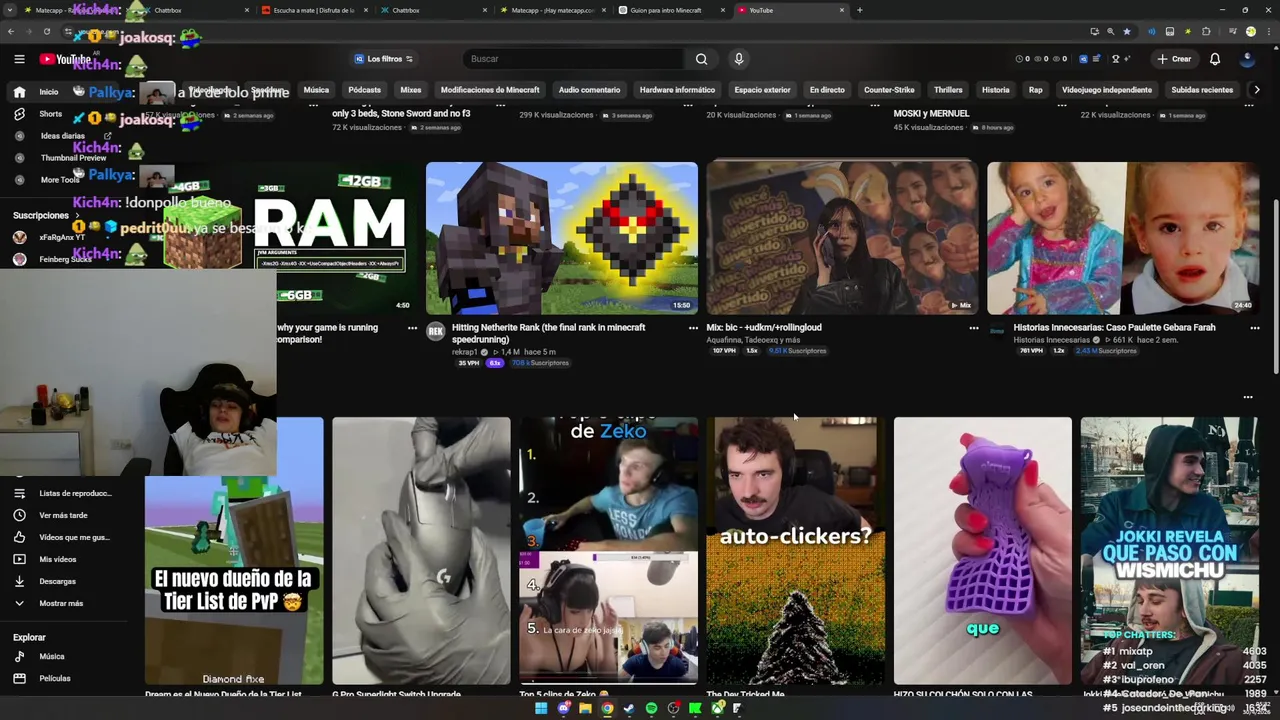Open the Paulette Gebara Farah video thumbnail
Image resolution: width=1280 pixels, height=720 pixels.
point(1123,238)
